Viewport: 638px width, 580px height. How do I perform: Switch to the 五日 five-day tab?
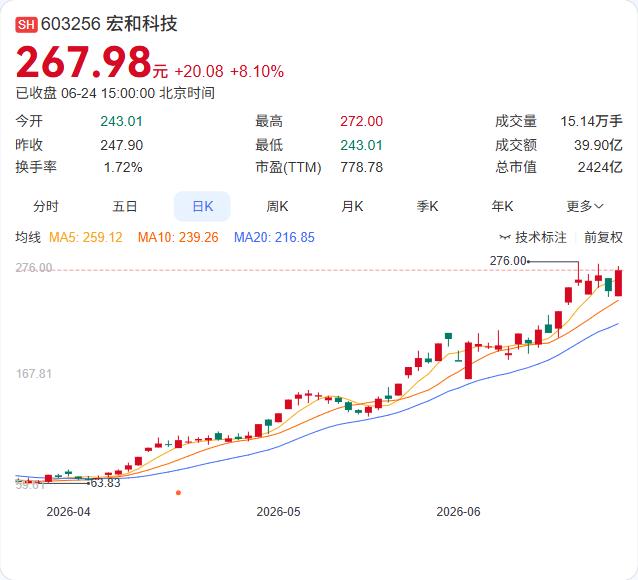[125, 206]
